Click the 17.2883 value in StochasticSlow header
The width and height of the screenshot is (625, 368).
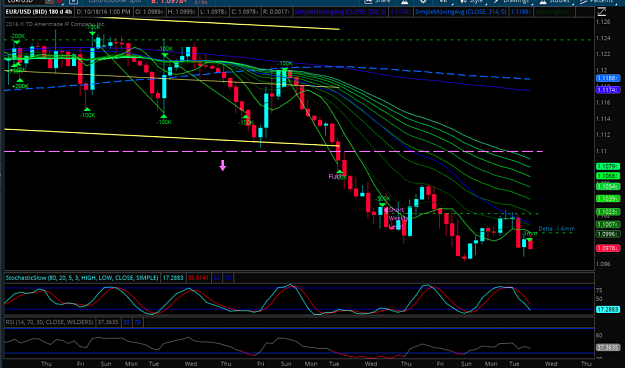tap(173, 277)
